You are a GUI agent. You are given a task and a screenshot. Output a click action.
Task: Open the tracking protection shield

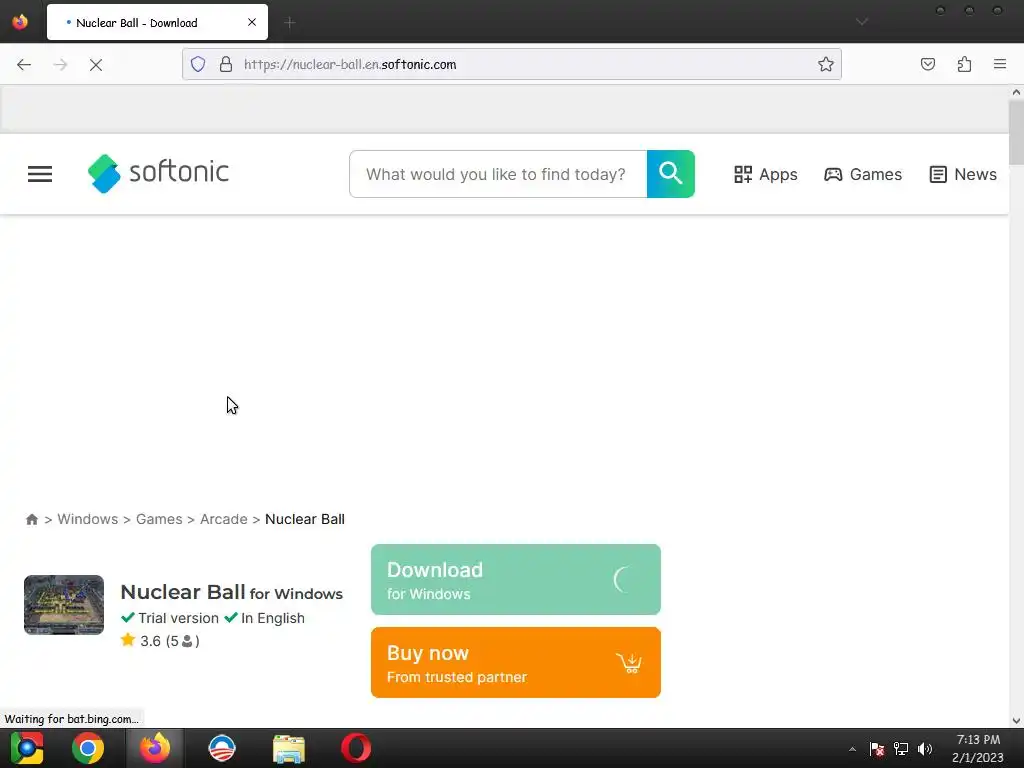[198, 64]
